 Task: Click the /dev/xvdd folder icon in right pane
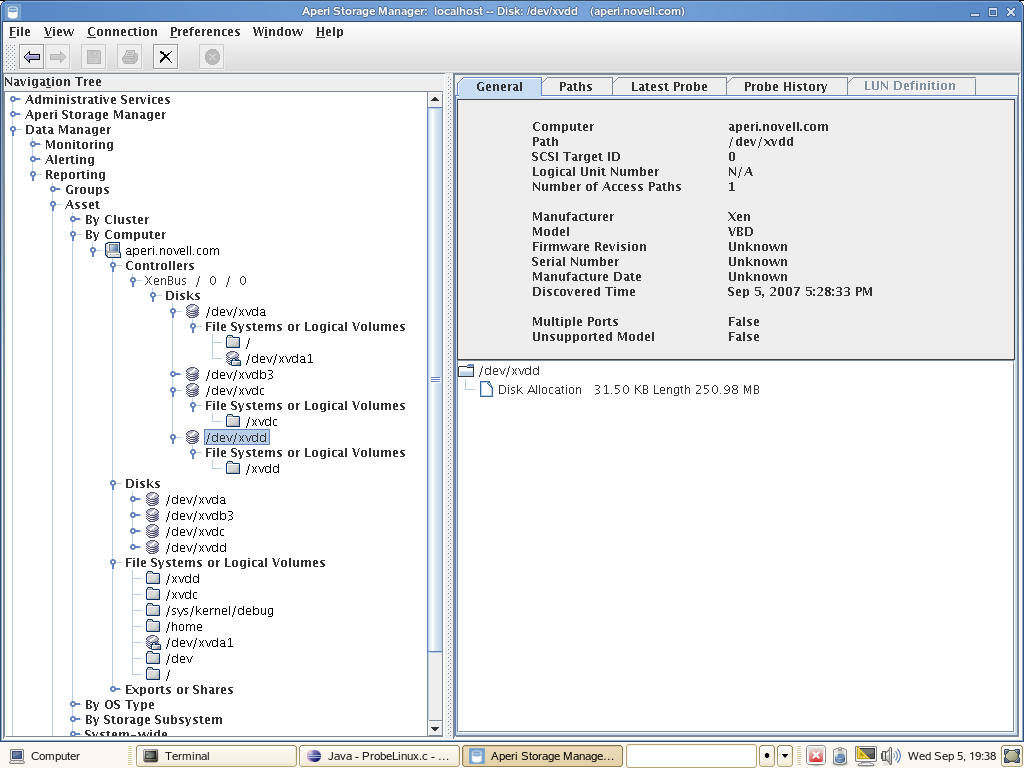tap(466, 370)
